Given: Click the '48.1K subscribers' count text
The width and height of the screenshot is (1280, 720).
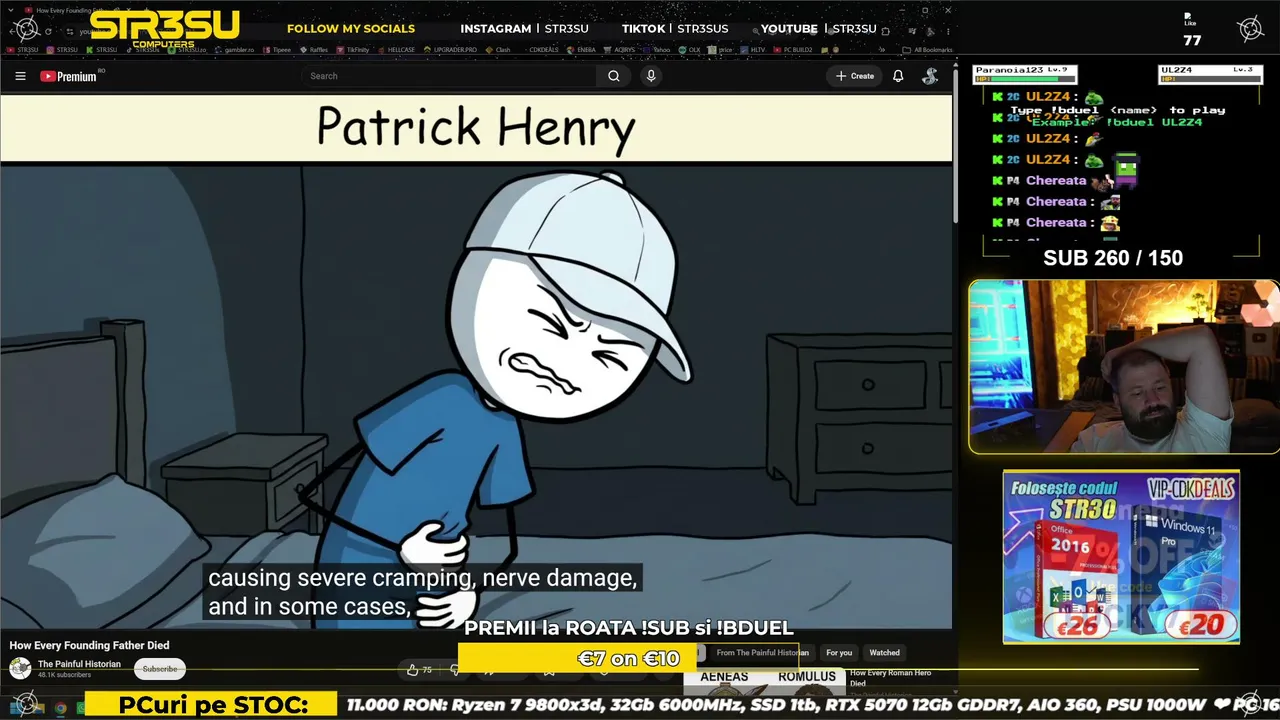Looking at the screenshot, I should pos(64,675).
